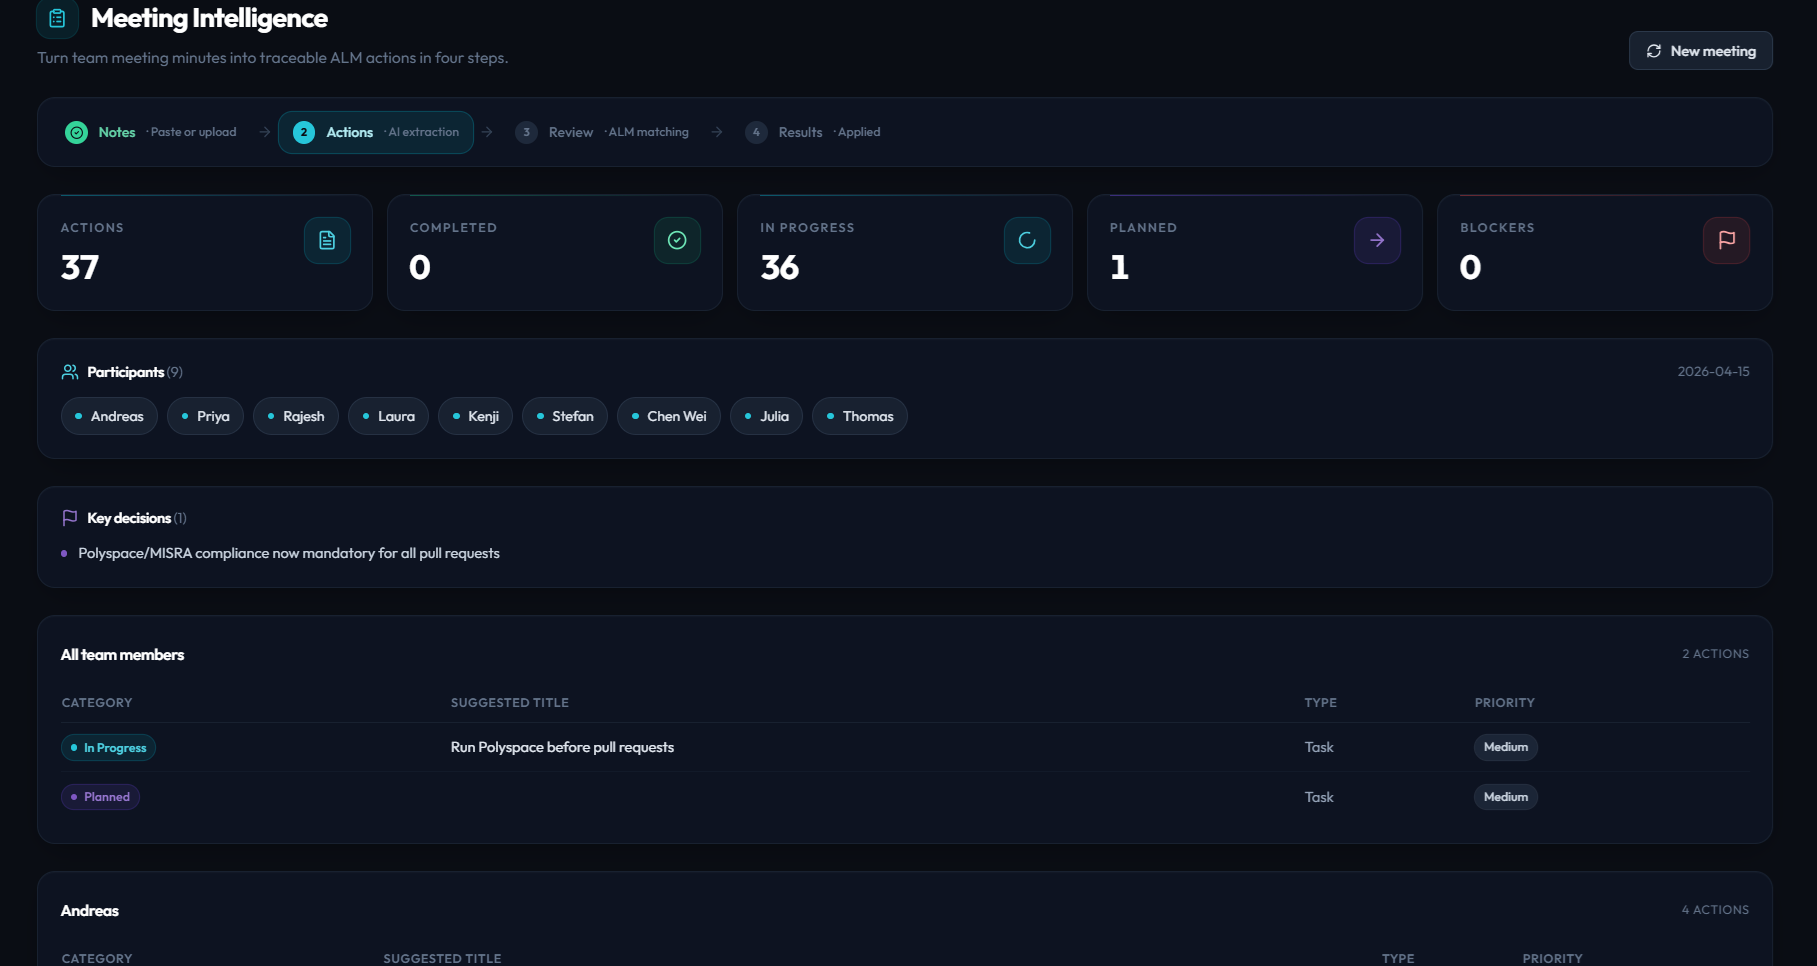Click Task type in Run Polyspace row

(1319, 747)
